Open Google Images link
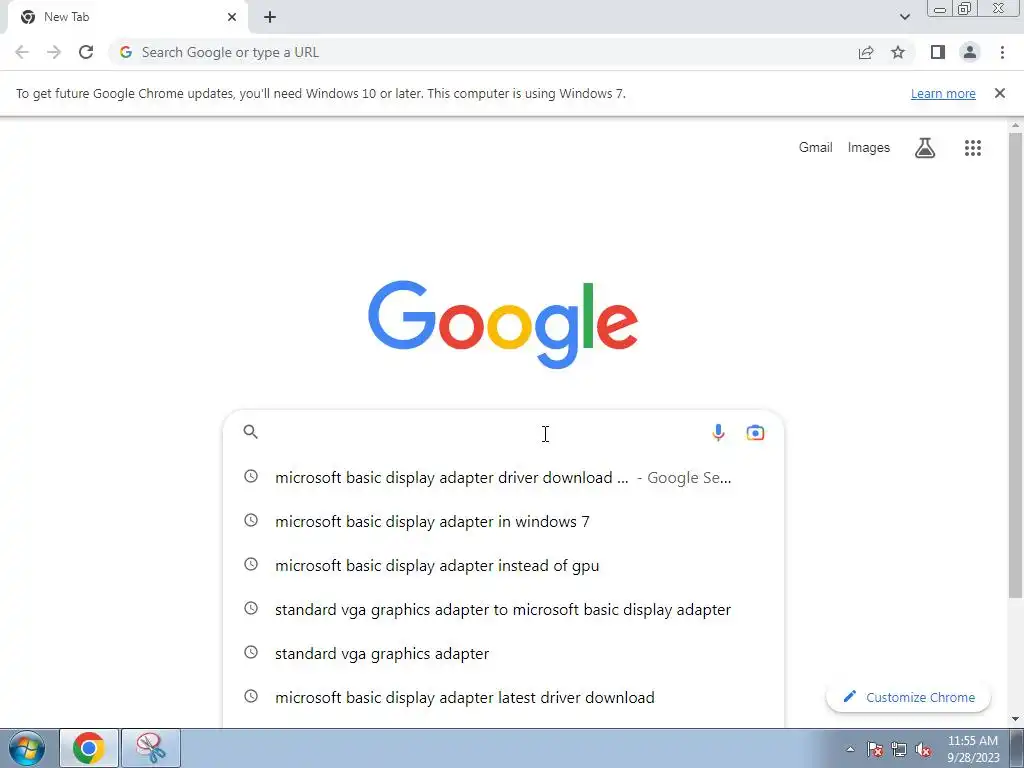Screen dimensions: 1024x768 869,148
